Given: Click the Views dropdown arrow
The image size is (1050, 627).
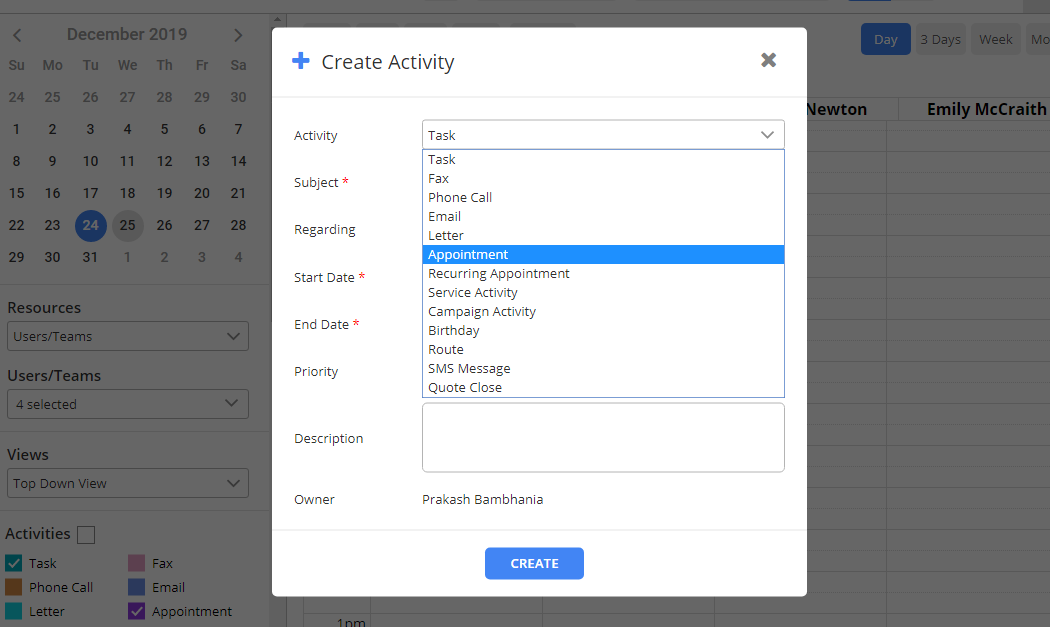Looking at the screenshot, I should point(236,483).
